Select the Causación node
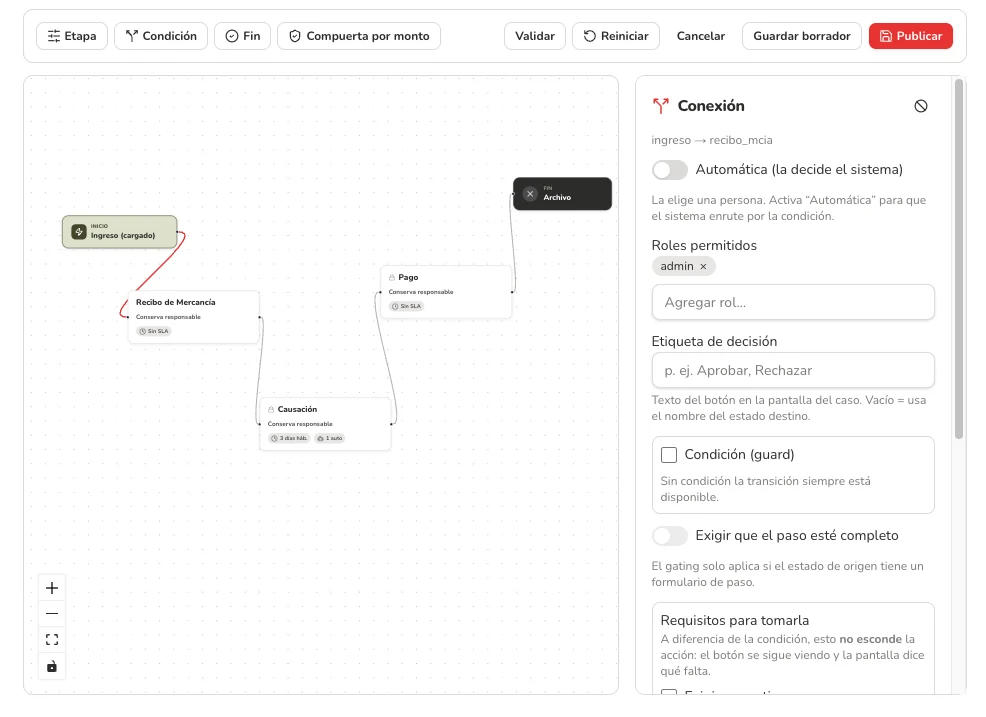Viewport: 986px width, 717px height. point(325,424)
